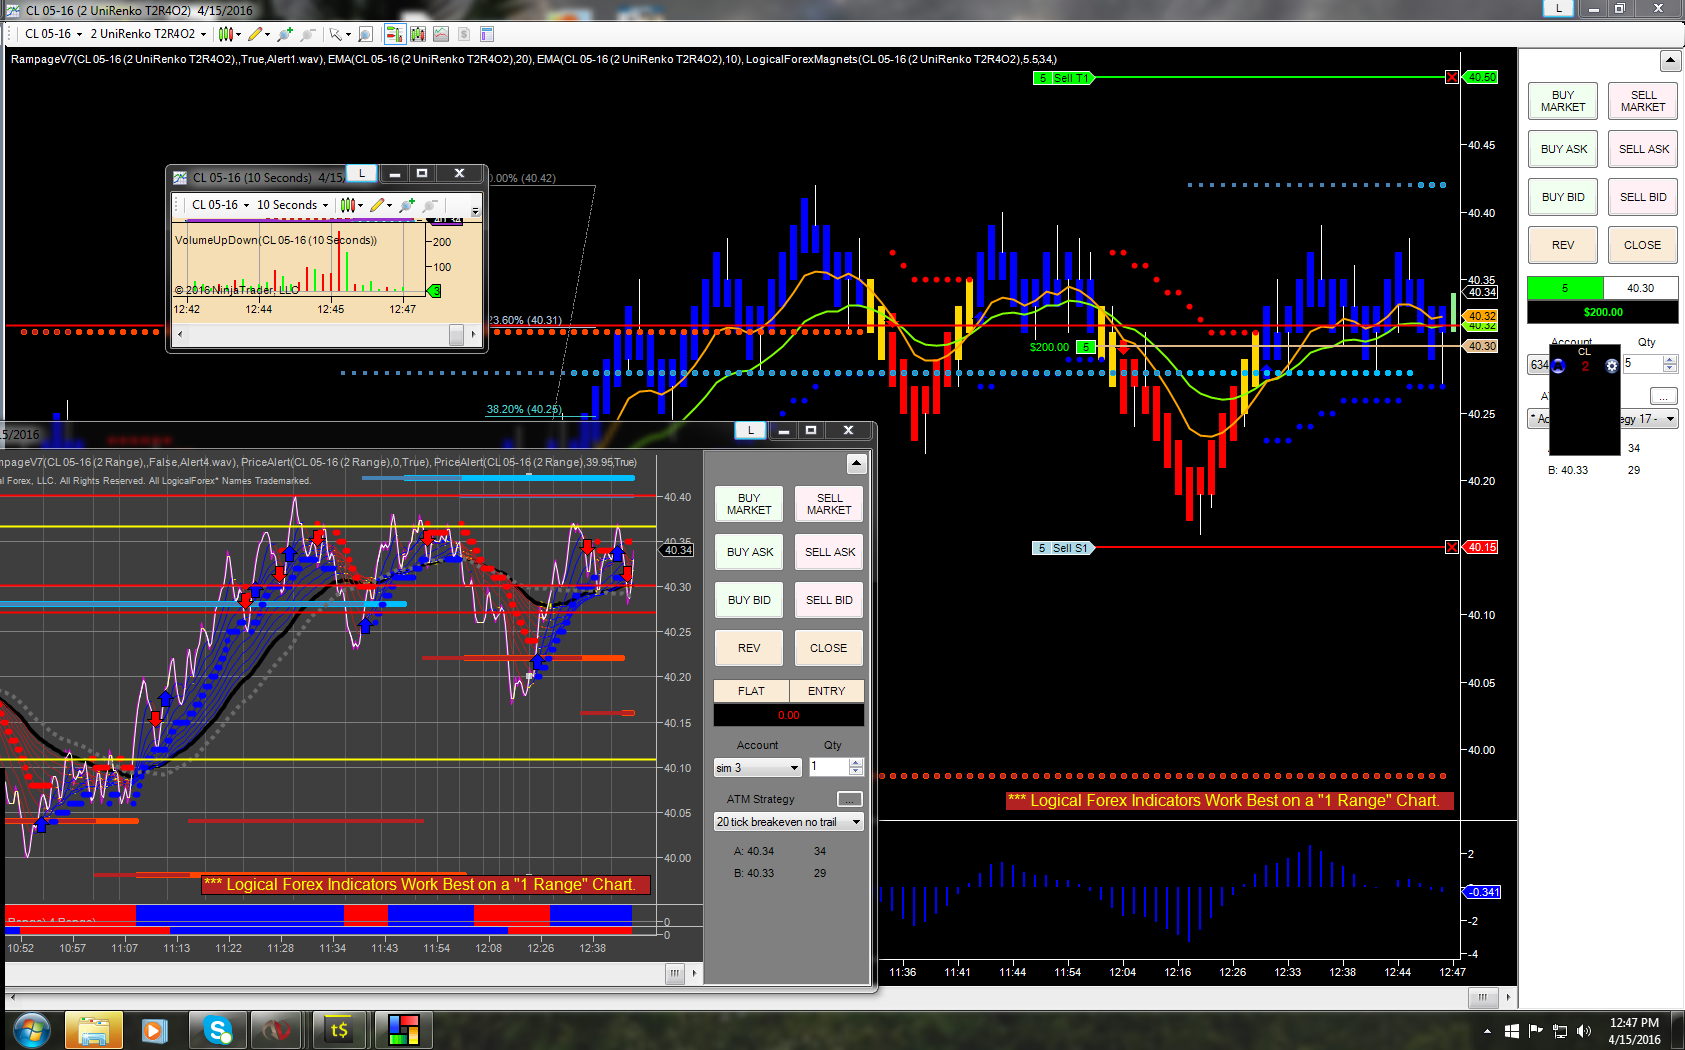Click SELL BID in right Chart Trader panel
Screen dimensions: 1685x1050
[1643, 197]
